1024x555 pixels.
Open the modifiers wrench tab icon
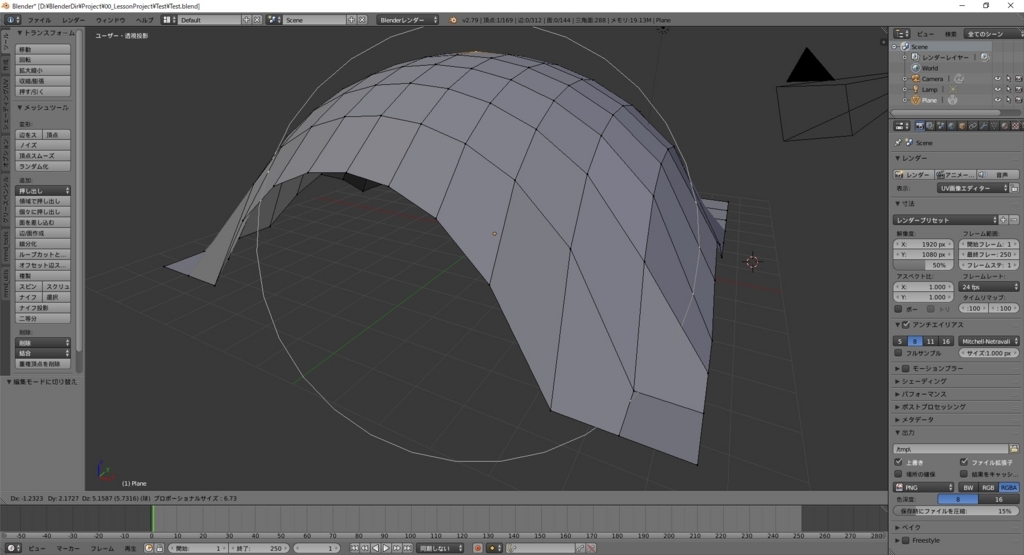[x=984, y=126]
